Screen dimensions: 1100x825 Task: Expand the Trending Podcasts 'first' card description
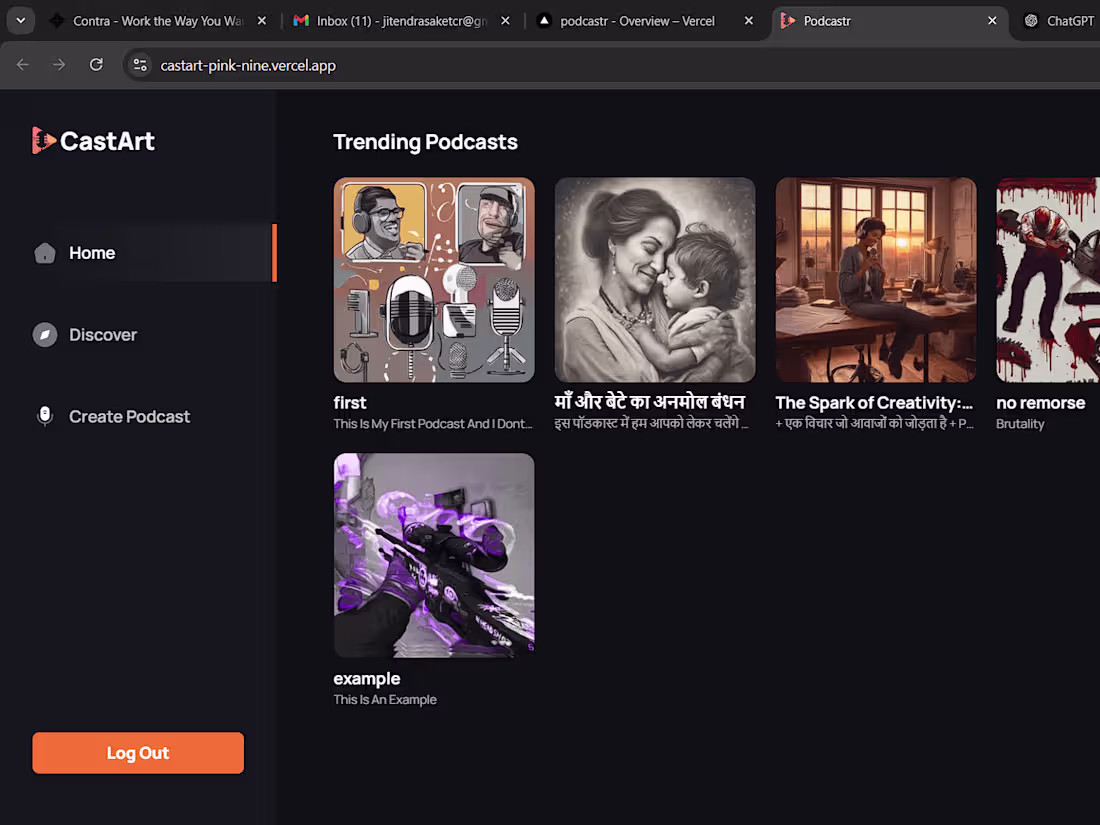pos(433,423)
